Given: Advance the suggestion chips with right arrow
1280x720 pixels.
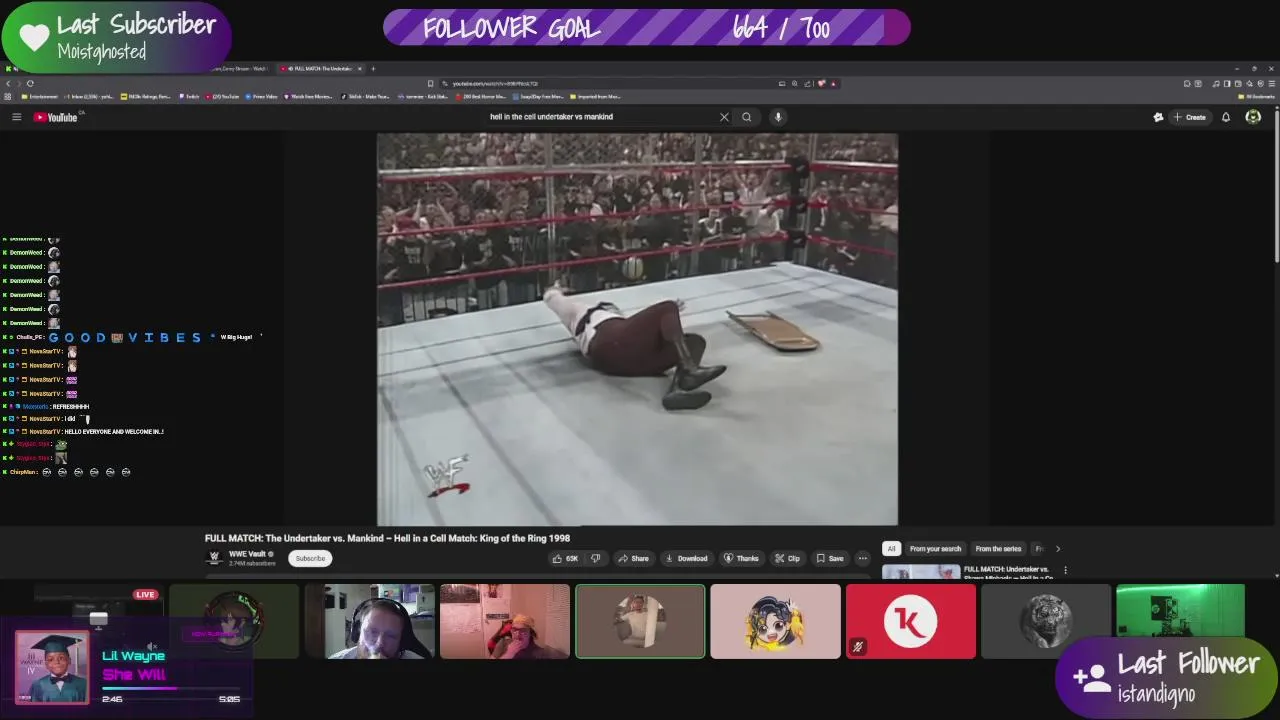Looking at the screenshot, I should point(1058,548).
